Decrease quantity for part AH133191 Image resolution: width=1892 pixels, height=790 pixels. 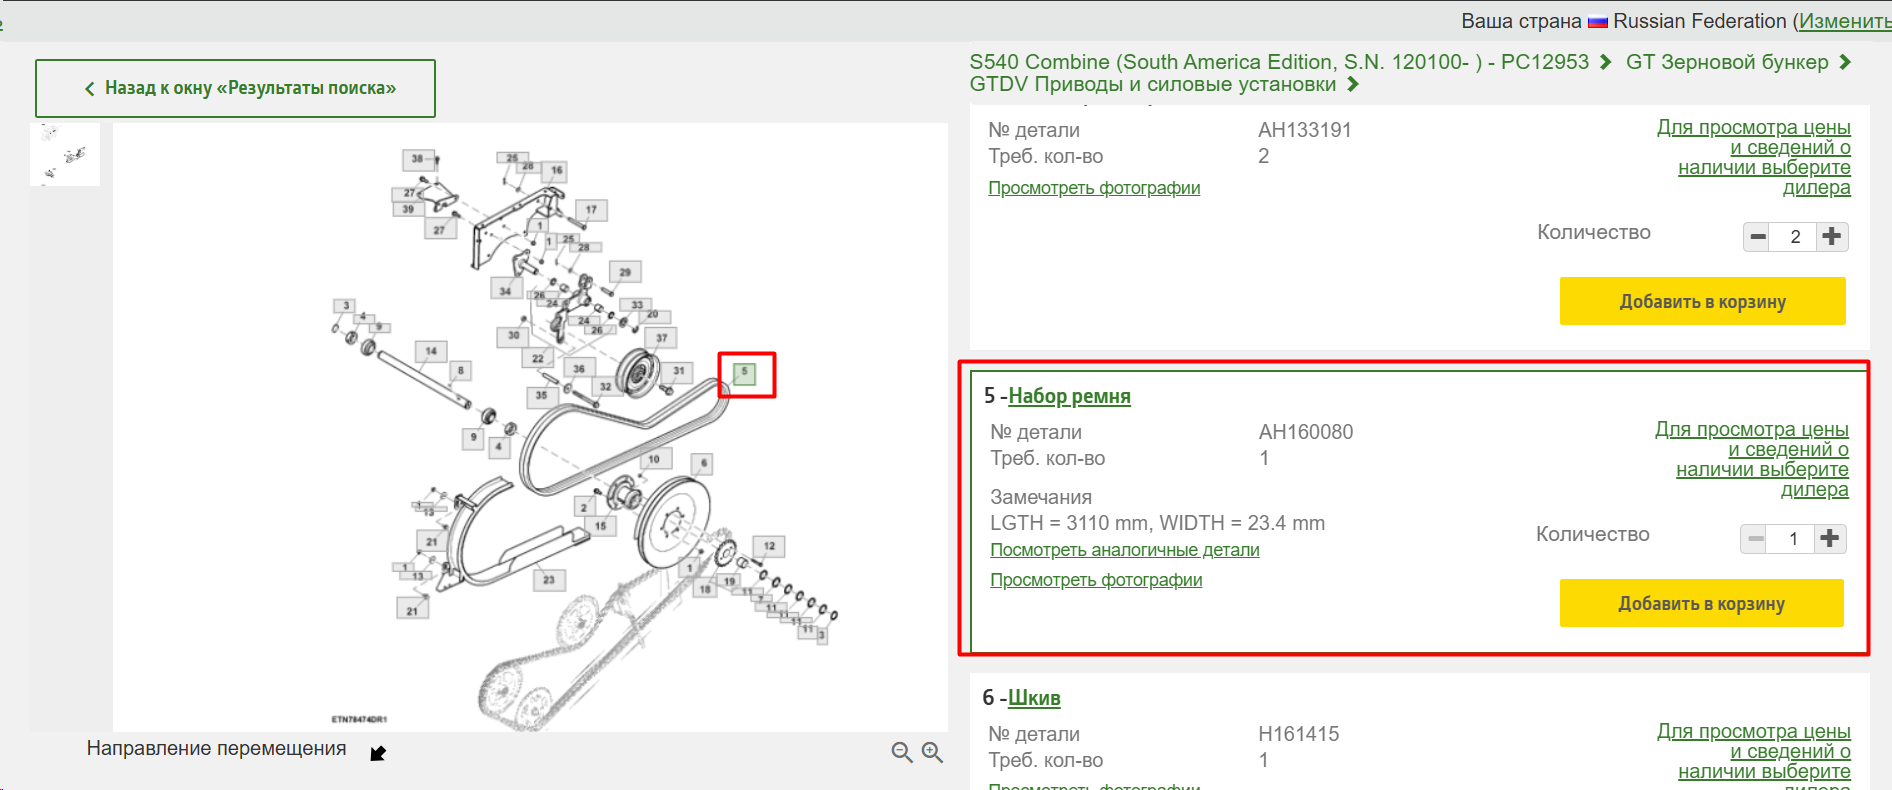click(1758, 236)
